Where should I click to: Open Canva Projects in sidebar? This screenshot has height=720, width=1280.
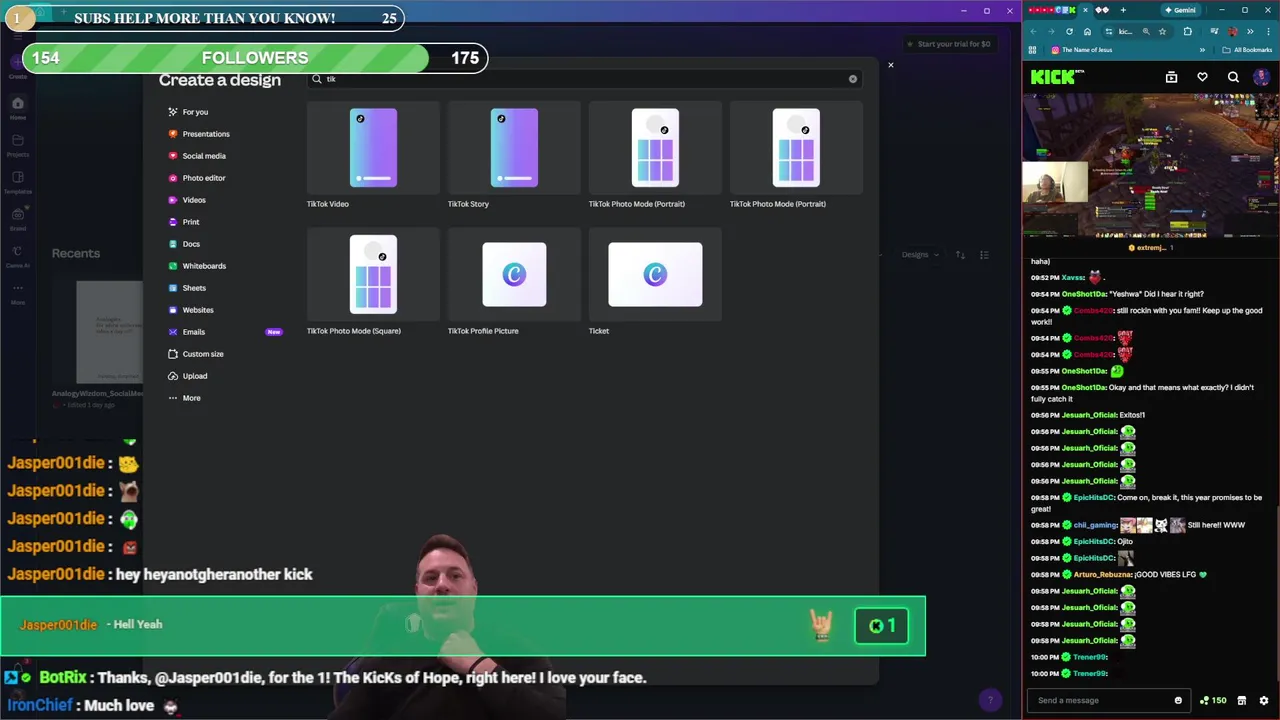pos(18,145)
